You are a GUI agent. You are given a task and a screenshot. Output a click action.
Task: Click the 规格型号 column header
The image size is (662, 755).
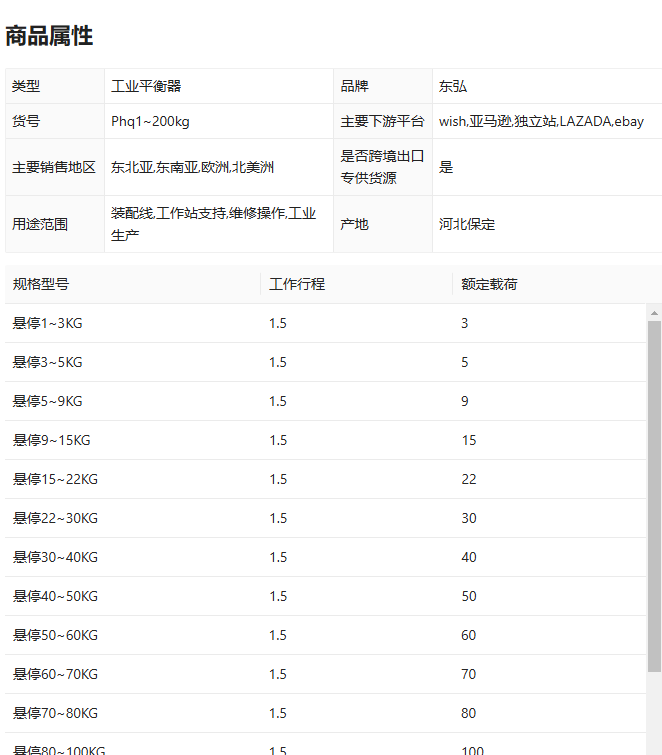(x=41, y=284)
